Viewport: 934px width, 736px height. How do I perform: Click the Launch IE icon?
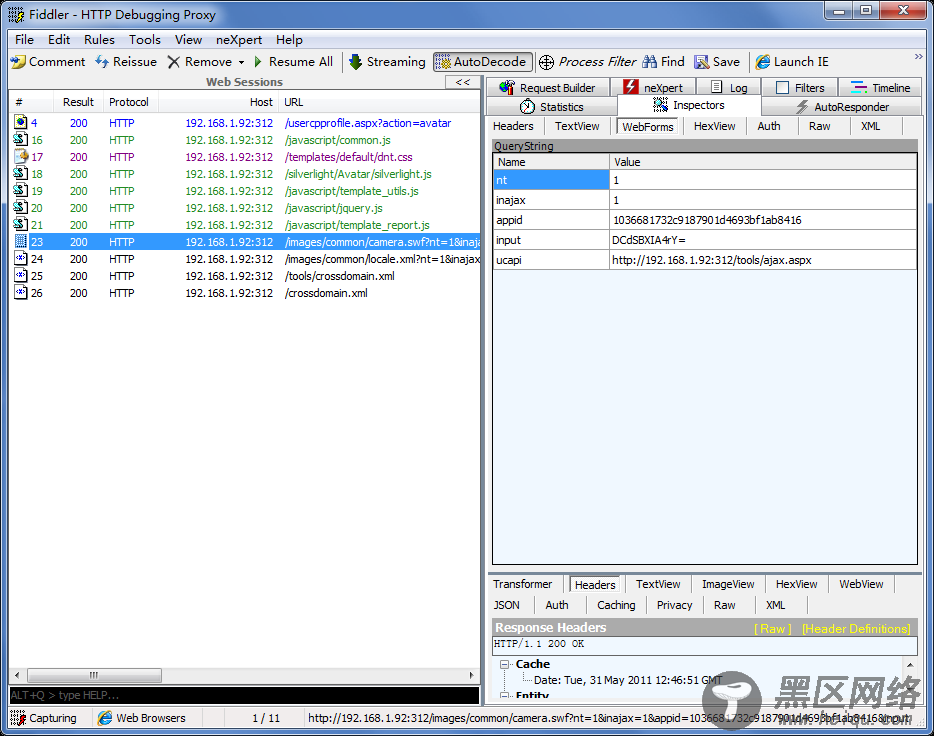(x=762, y=62)
